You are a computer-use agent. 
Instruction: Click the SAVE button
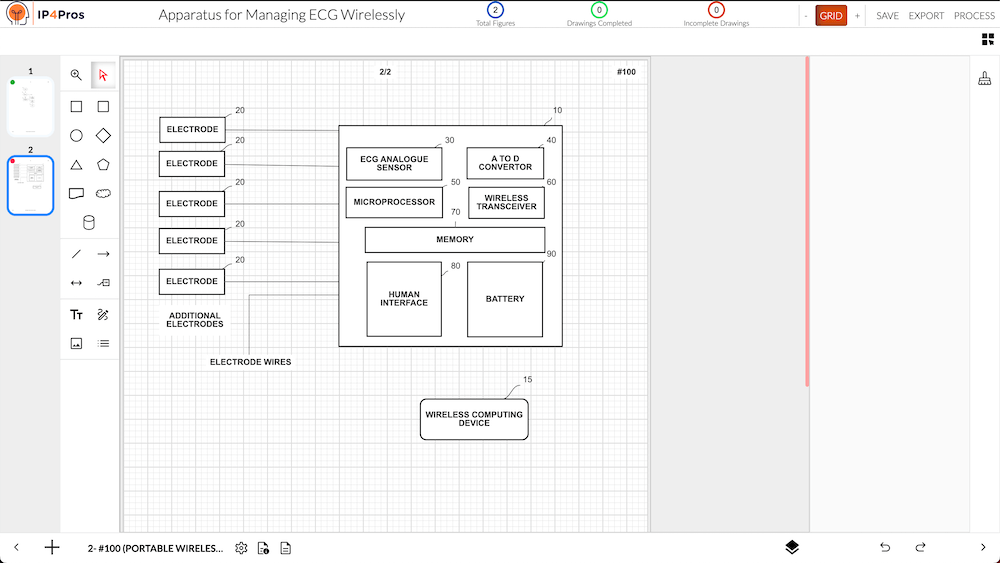click(x=887, y=16)
